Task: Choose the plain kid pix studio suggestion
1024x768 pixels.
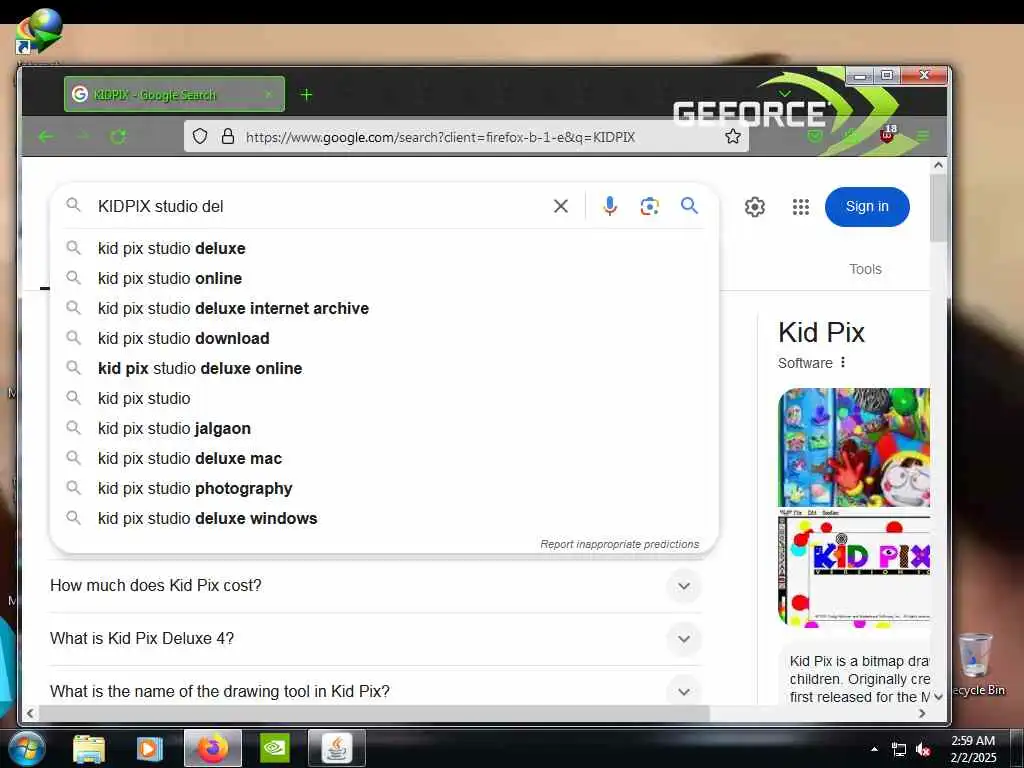Action: (x=384, y=398)
